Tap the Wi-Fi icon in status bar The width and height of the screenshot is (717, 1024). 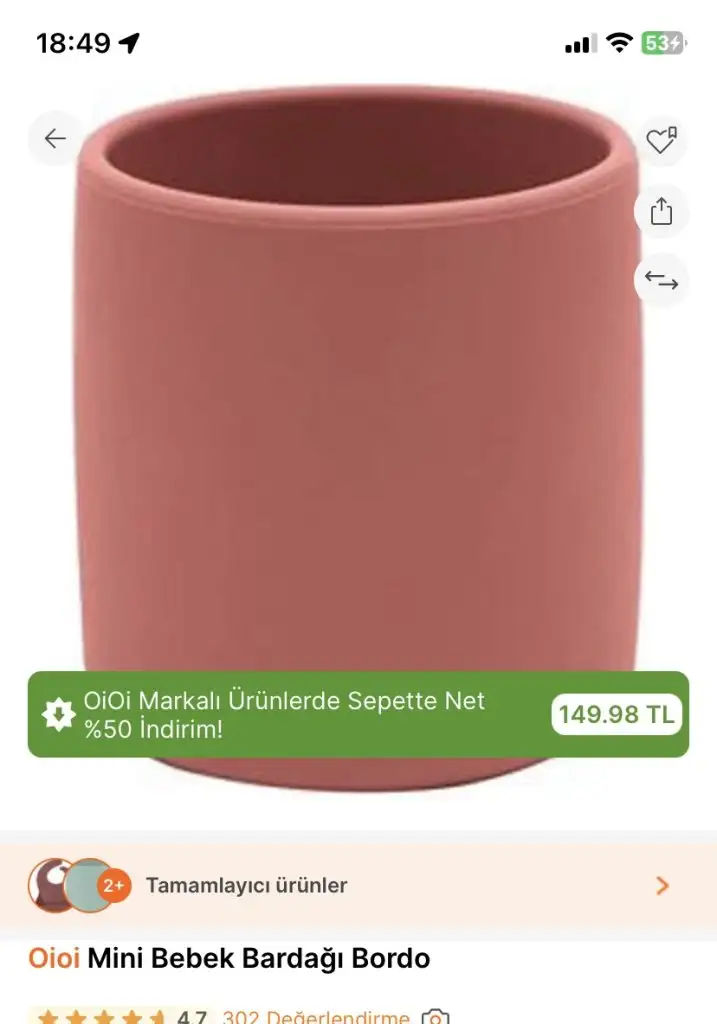(619, 42)
